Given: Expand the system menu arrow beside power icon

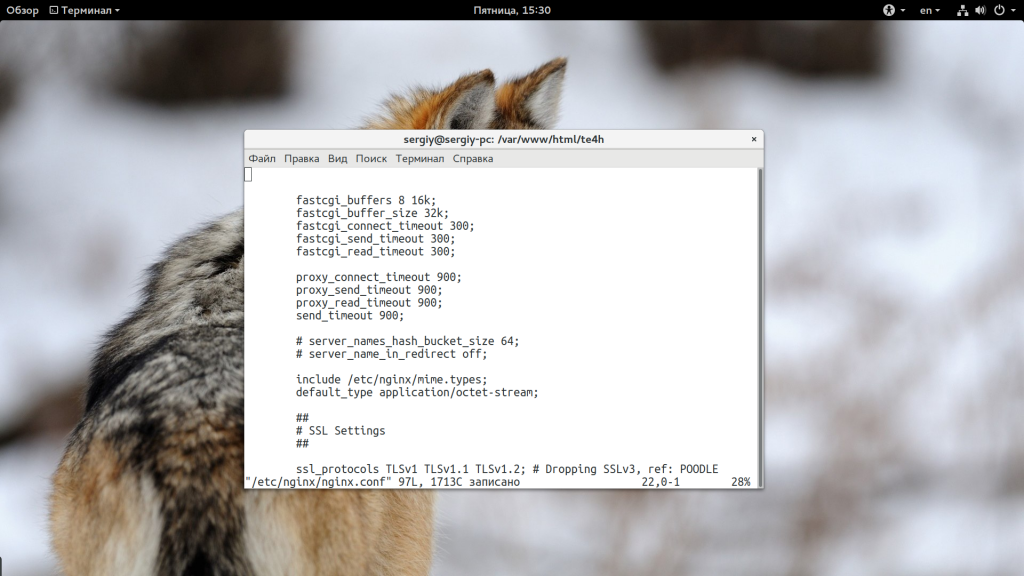Looking at the screenshot, I should tap(1011, 10).
